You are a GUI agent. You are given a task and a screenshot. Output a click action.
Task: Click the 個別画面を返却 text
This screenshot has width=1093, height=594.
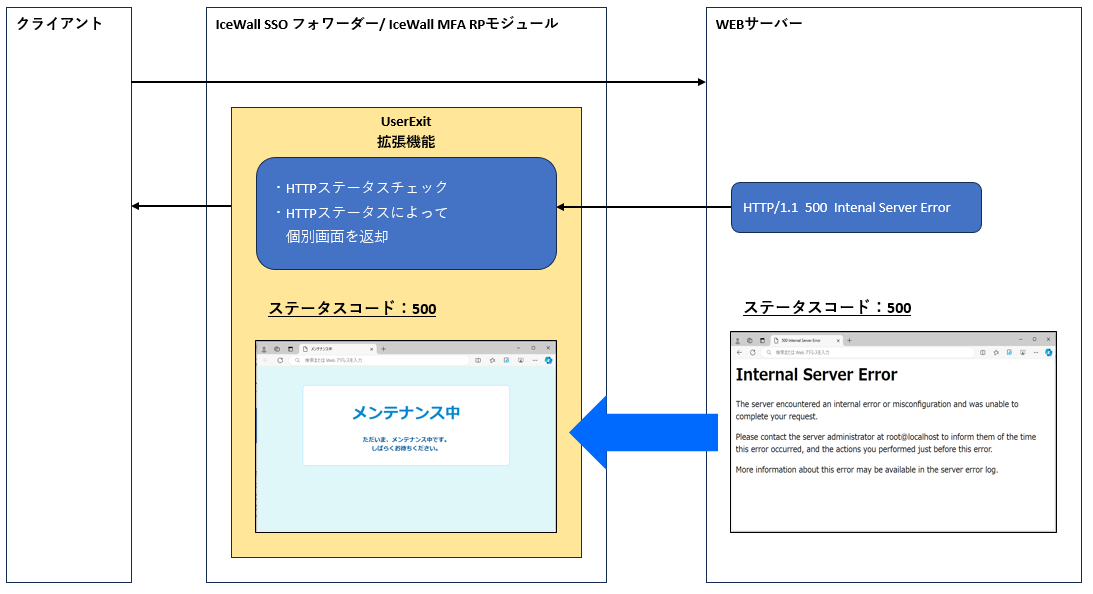(x=337, y=237)
